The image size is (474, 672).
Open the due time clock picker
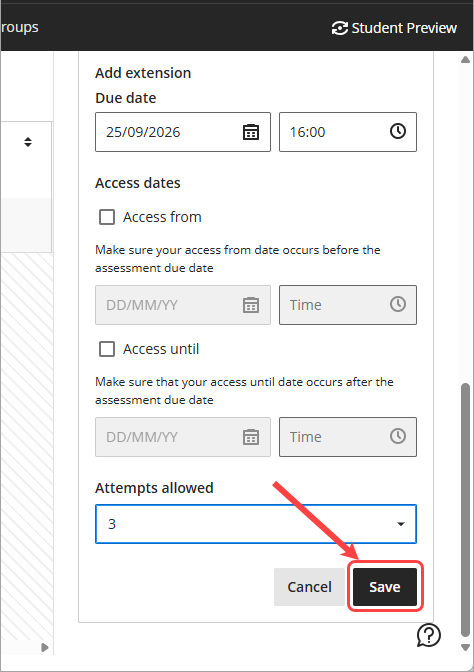398,131
